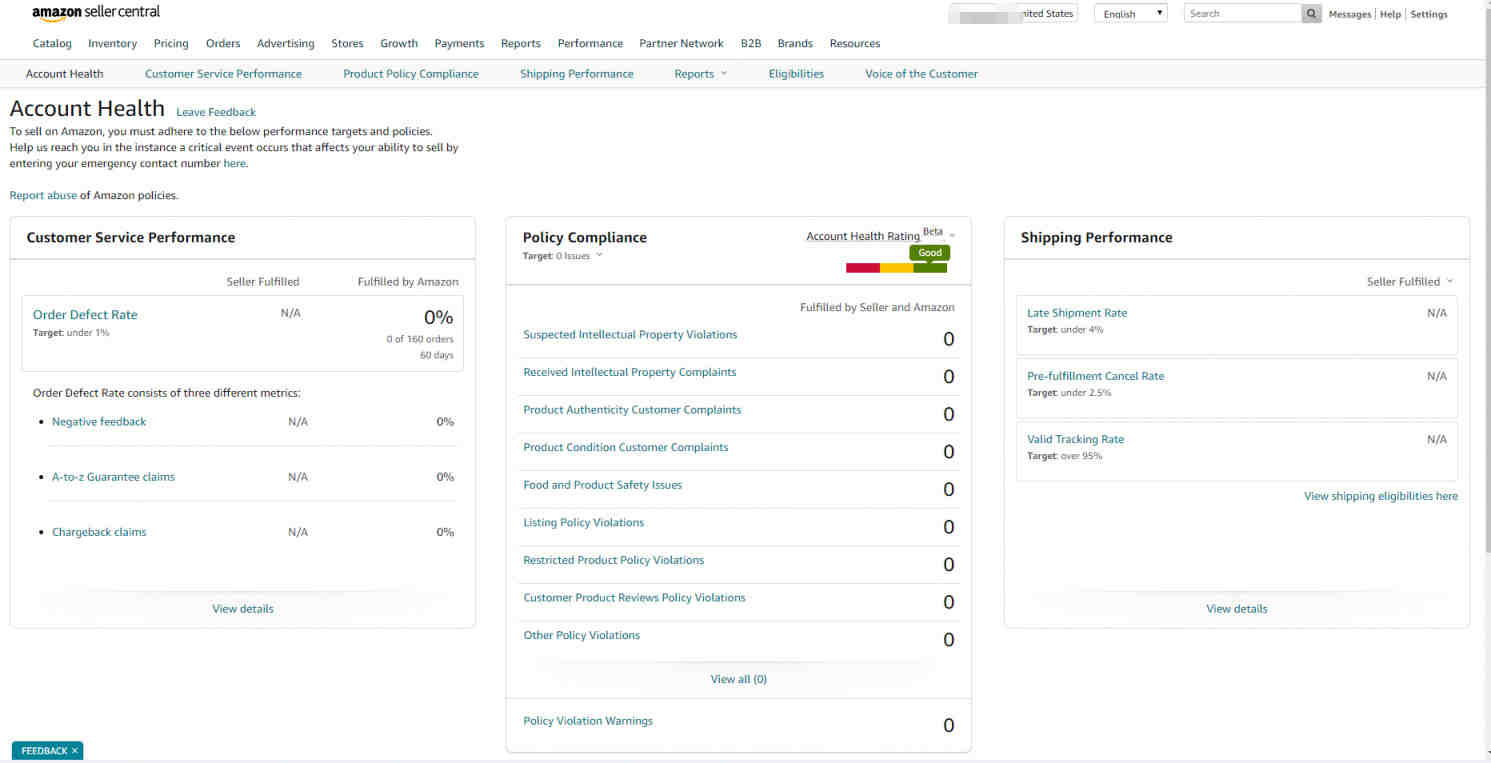Open Food and Product Safety Issues

(x=603, y=485)
